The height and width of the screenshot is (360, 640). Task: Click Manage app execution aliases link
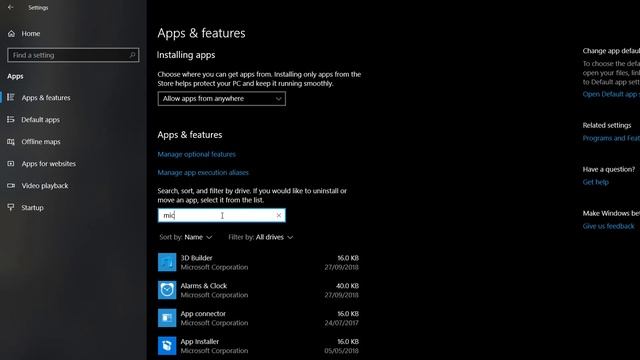[203, 173]
